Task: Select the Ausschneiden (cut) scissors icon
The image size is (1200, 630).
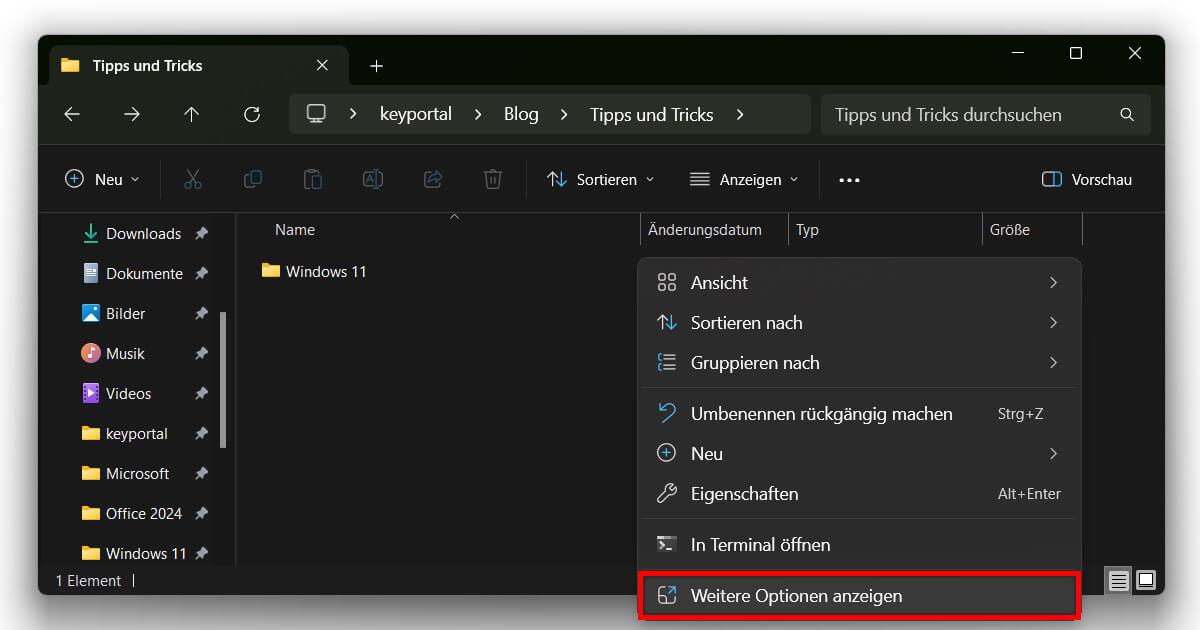Action: coord(192,179)
